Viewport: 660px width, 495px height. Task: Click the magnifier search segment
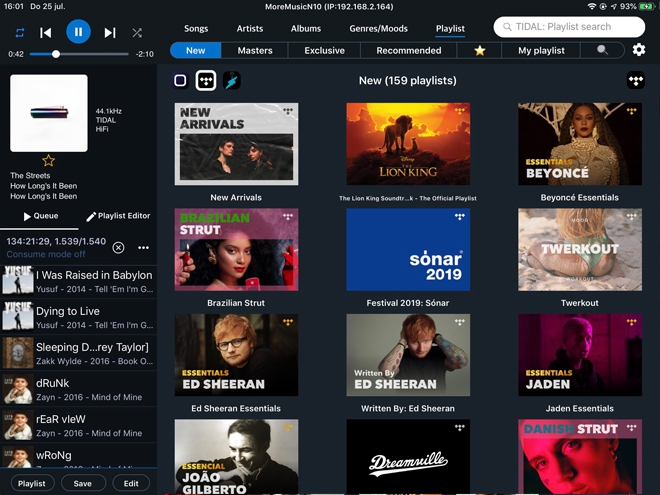pyautogui.click(x=602, y=51)
